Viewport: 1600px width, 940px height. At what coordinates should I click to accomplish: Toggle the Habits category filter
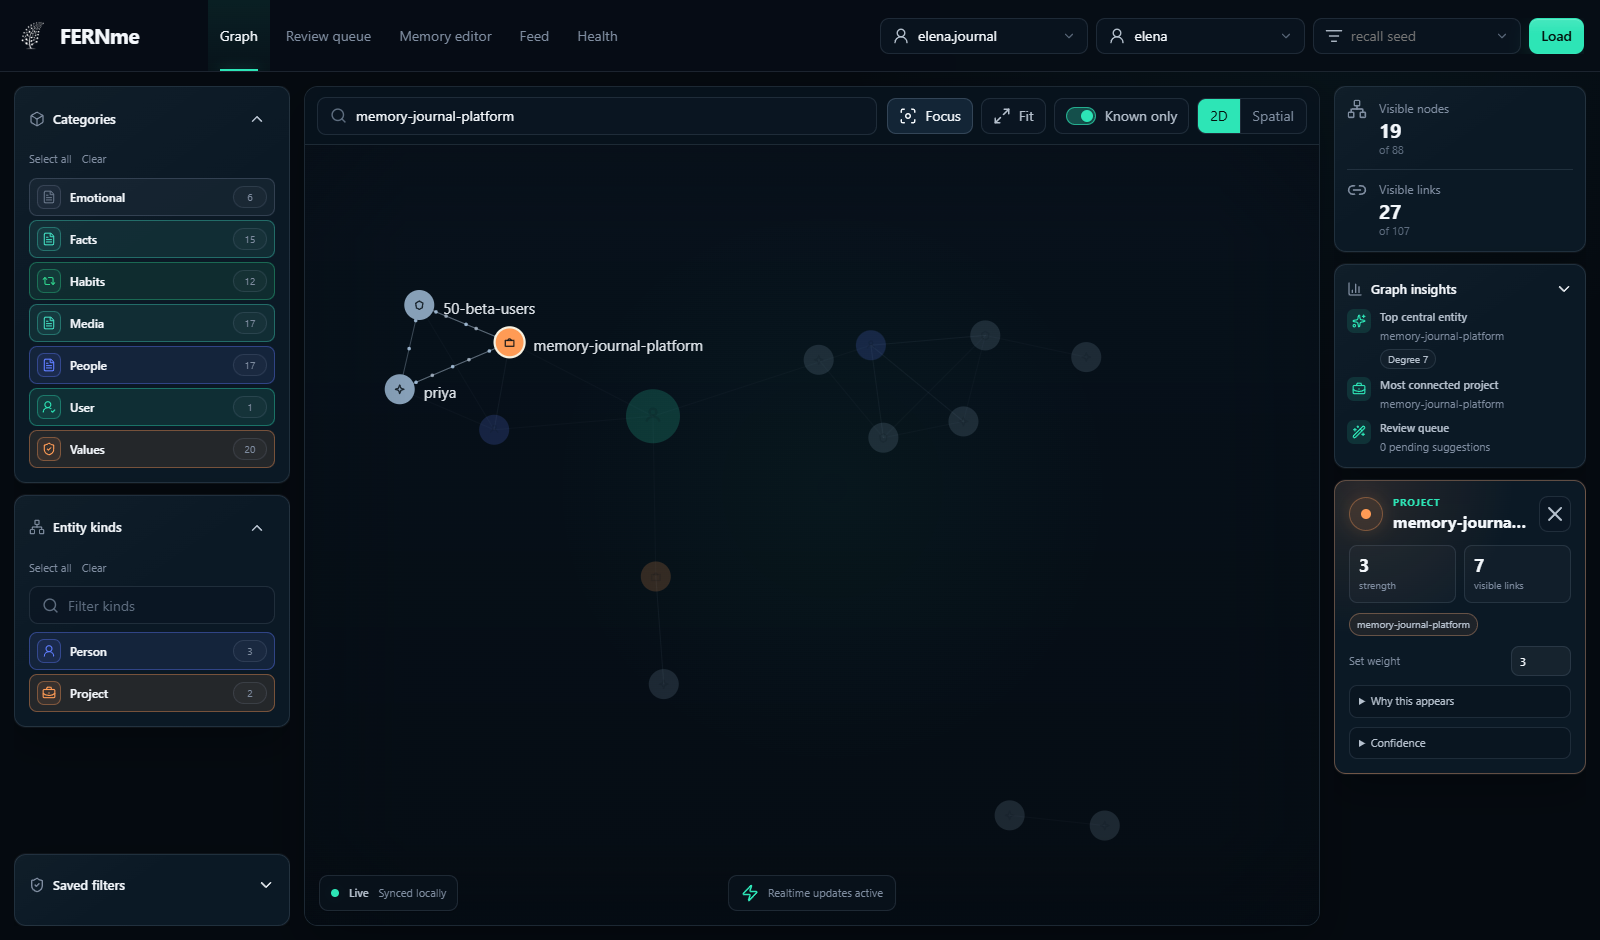(x=152, y=281)
